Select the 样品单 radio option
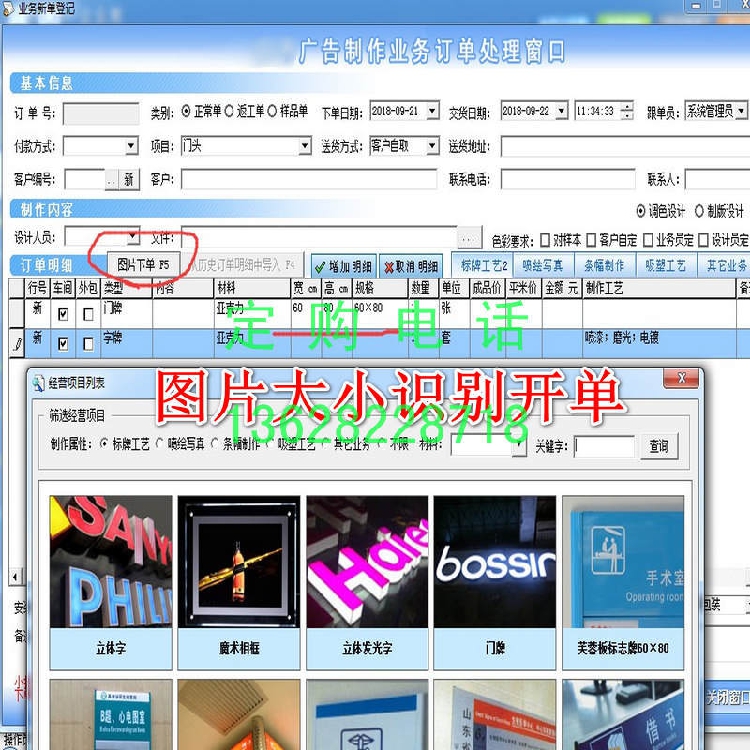This screenshot has width=750, height=750. (272, 112)
